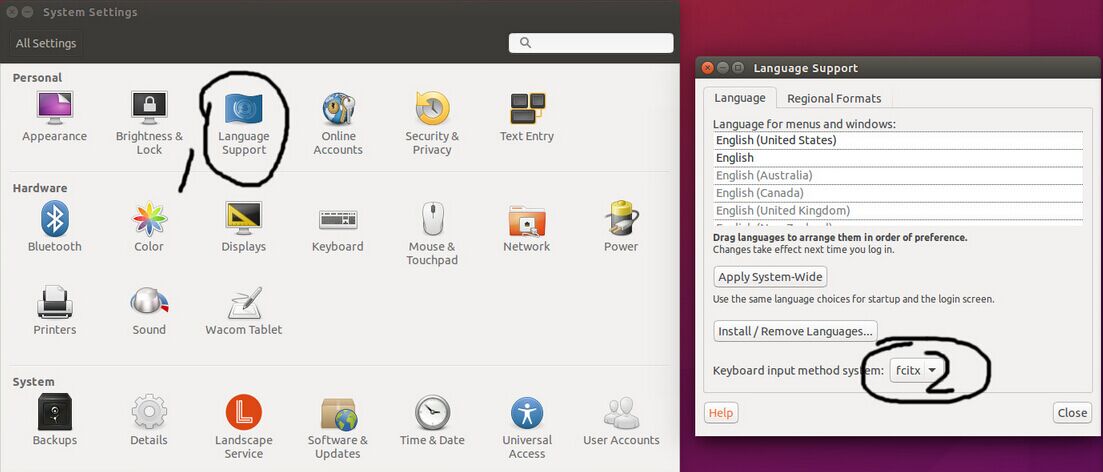The width and height of the screenshot is (1103, 472).
Task: Click the Close button in Language Support
Action: click(x=1072, y=413)
